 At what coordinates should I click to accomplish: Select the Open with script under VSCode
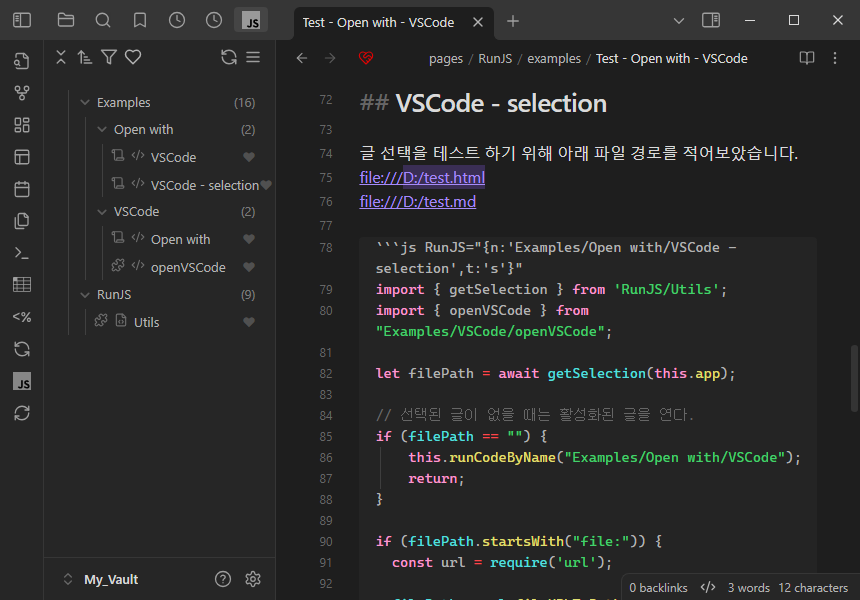pos(180,240)
